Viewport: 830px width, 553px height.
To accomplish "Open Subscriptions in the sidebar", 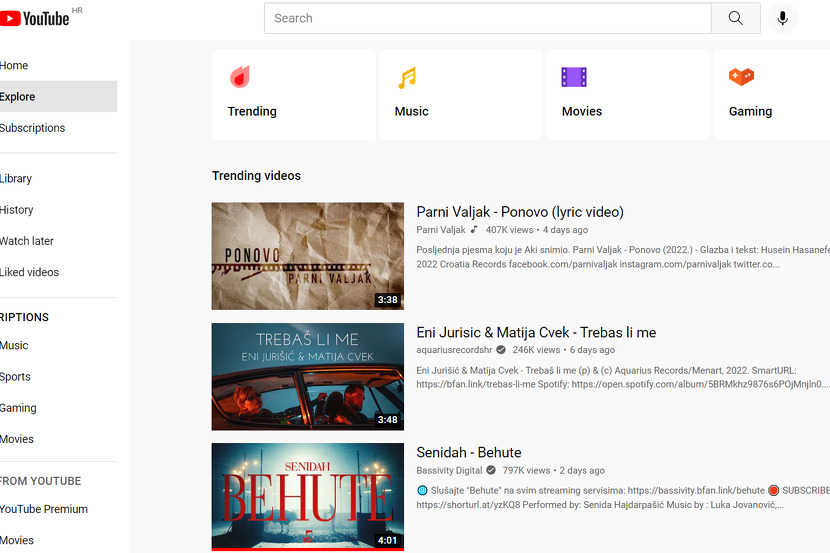I will (32, 128).
